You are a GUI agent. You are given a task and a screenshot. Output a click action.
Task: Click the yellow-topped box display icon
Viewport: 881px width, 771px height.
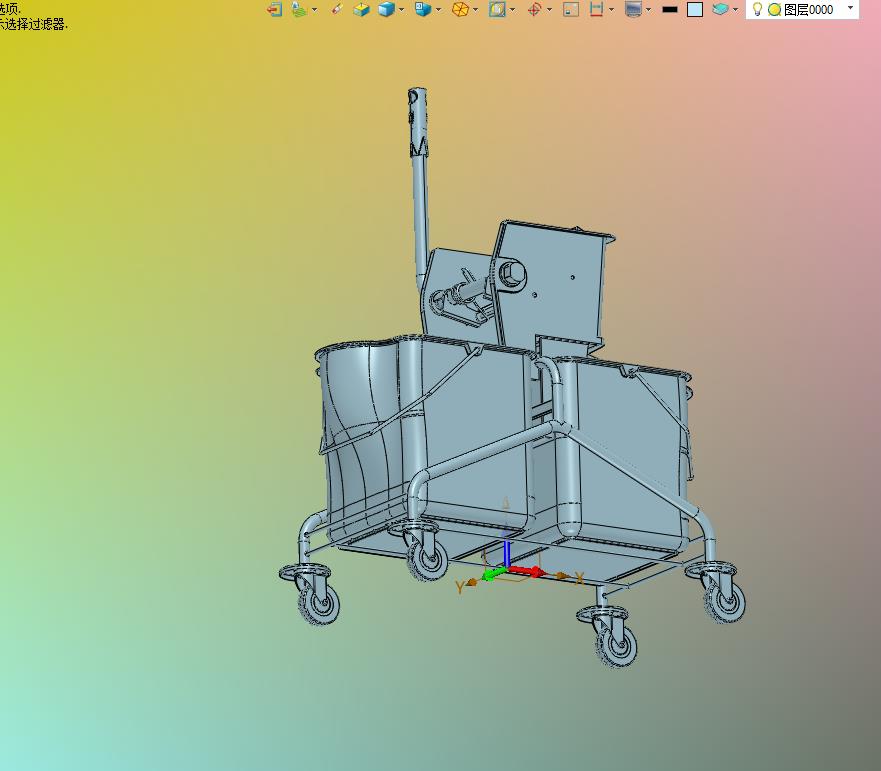coord(361,9)
